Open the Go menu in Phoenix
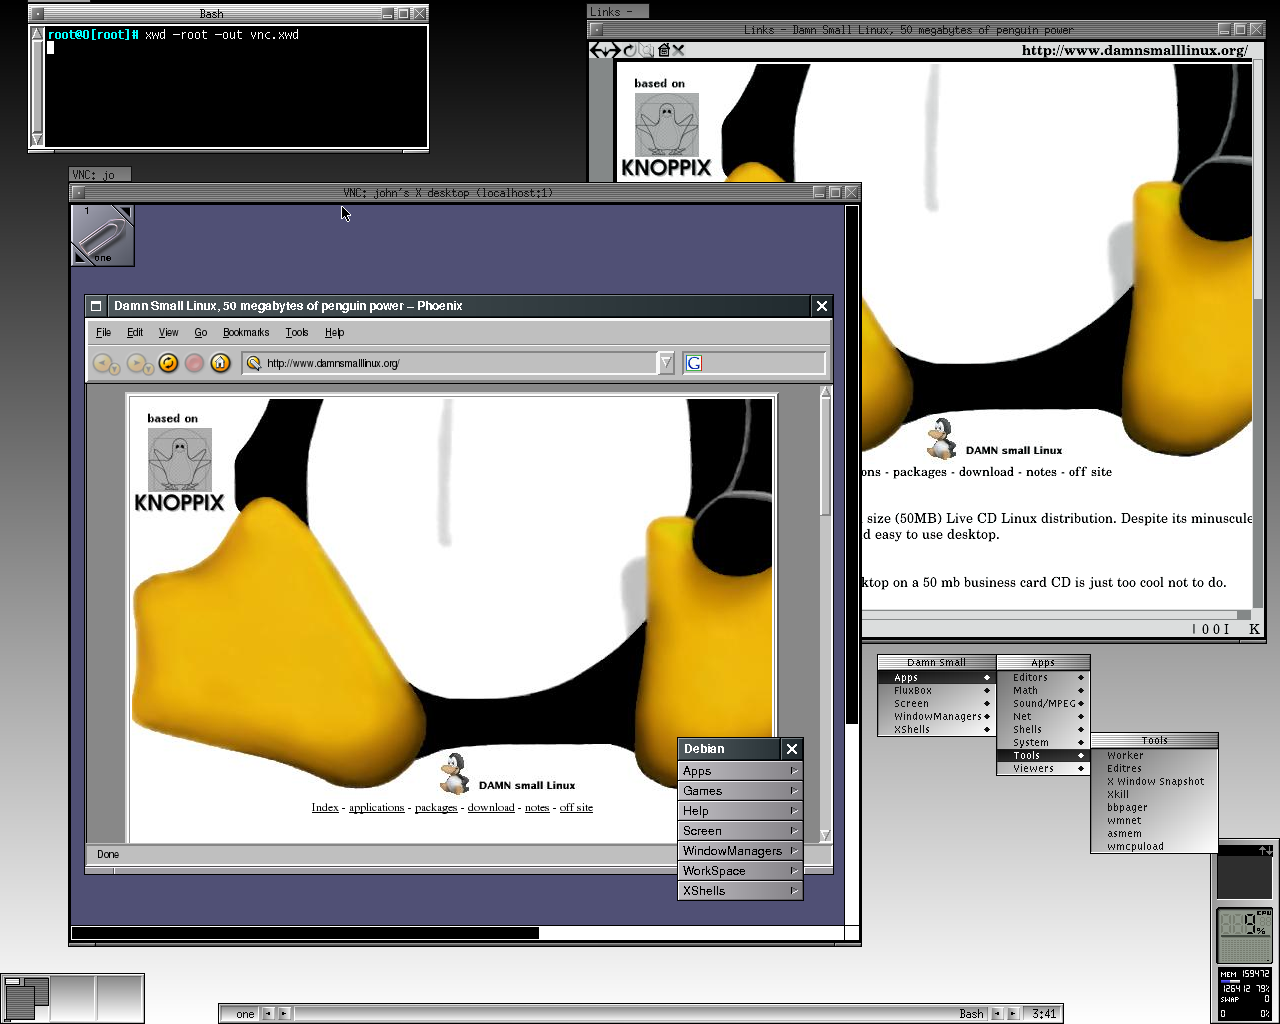 (x=201, y=332)
